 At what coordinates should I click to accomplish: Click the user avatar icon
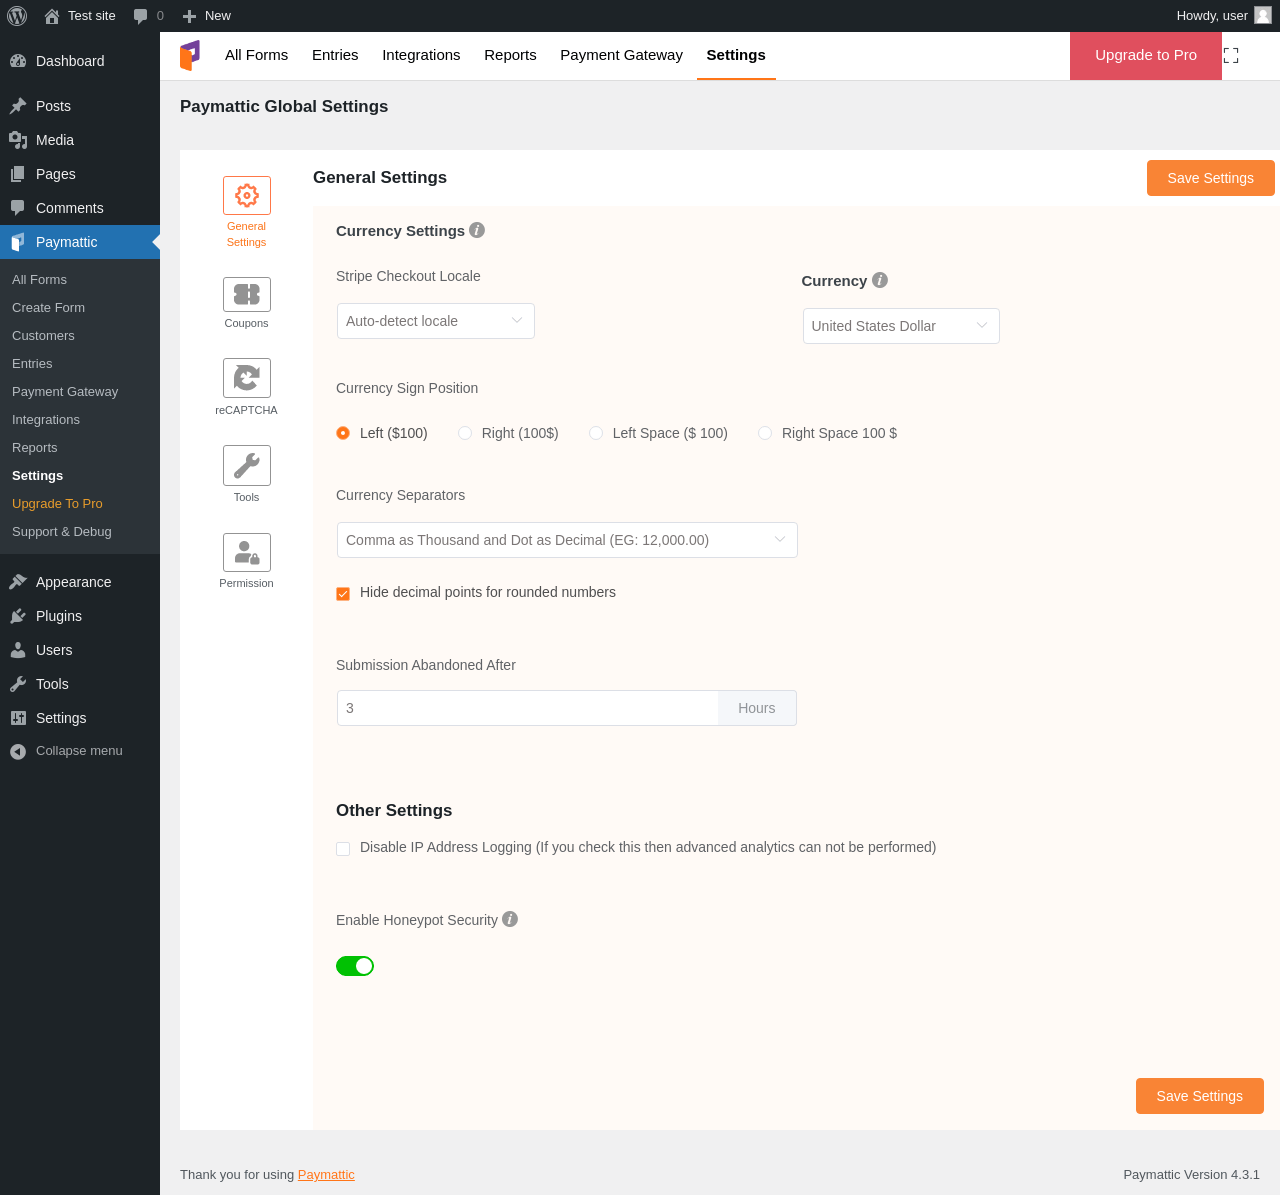(1263, 15)
